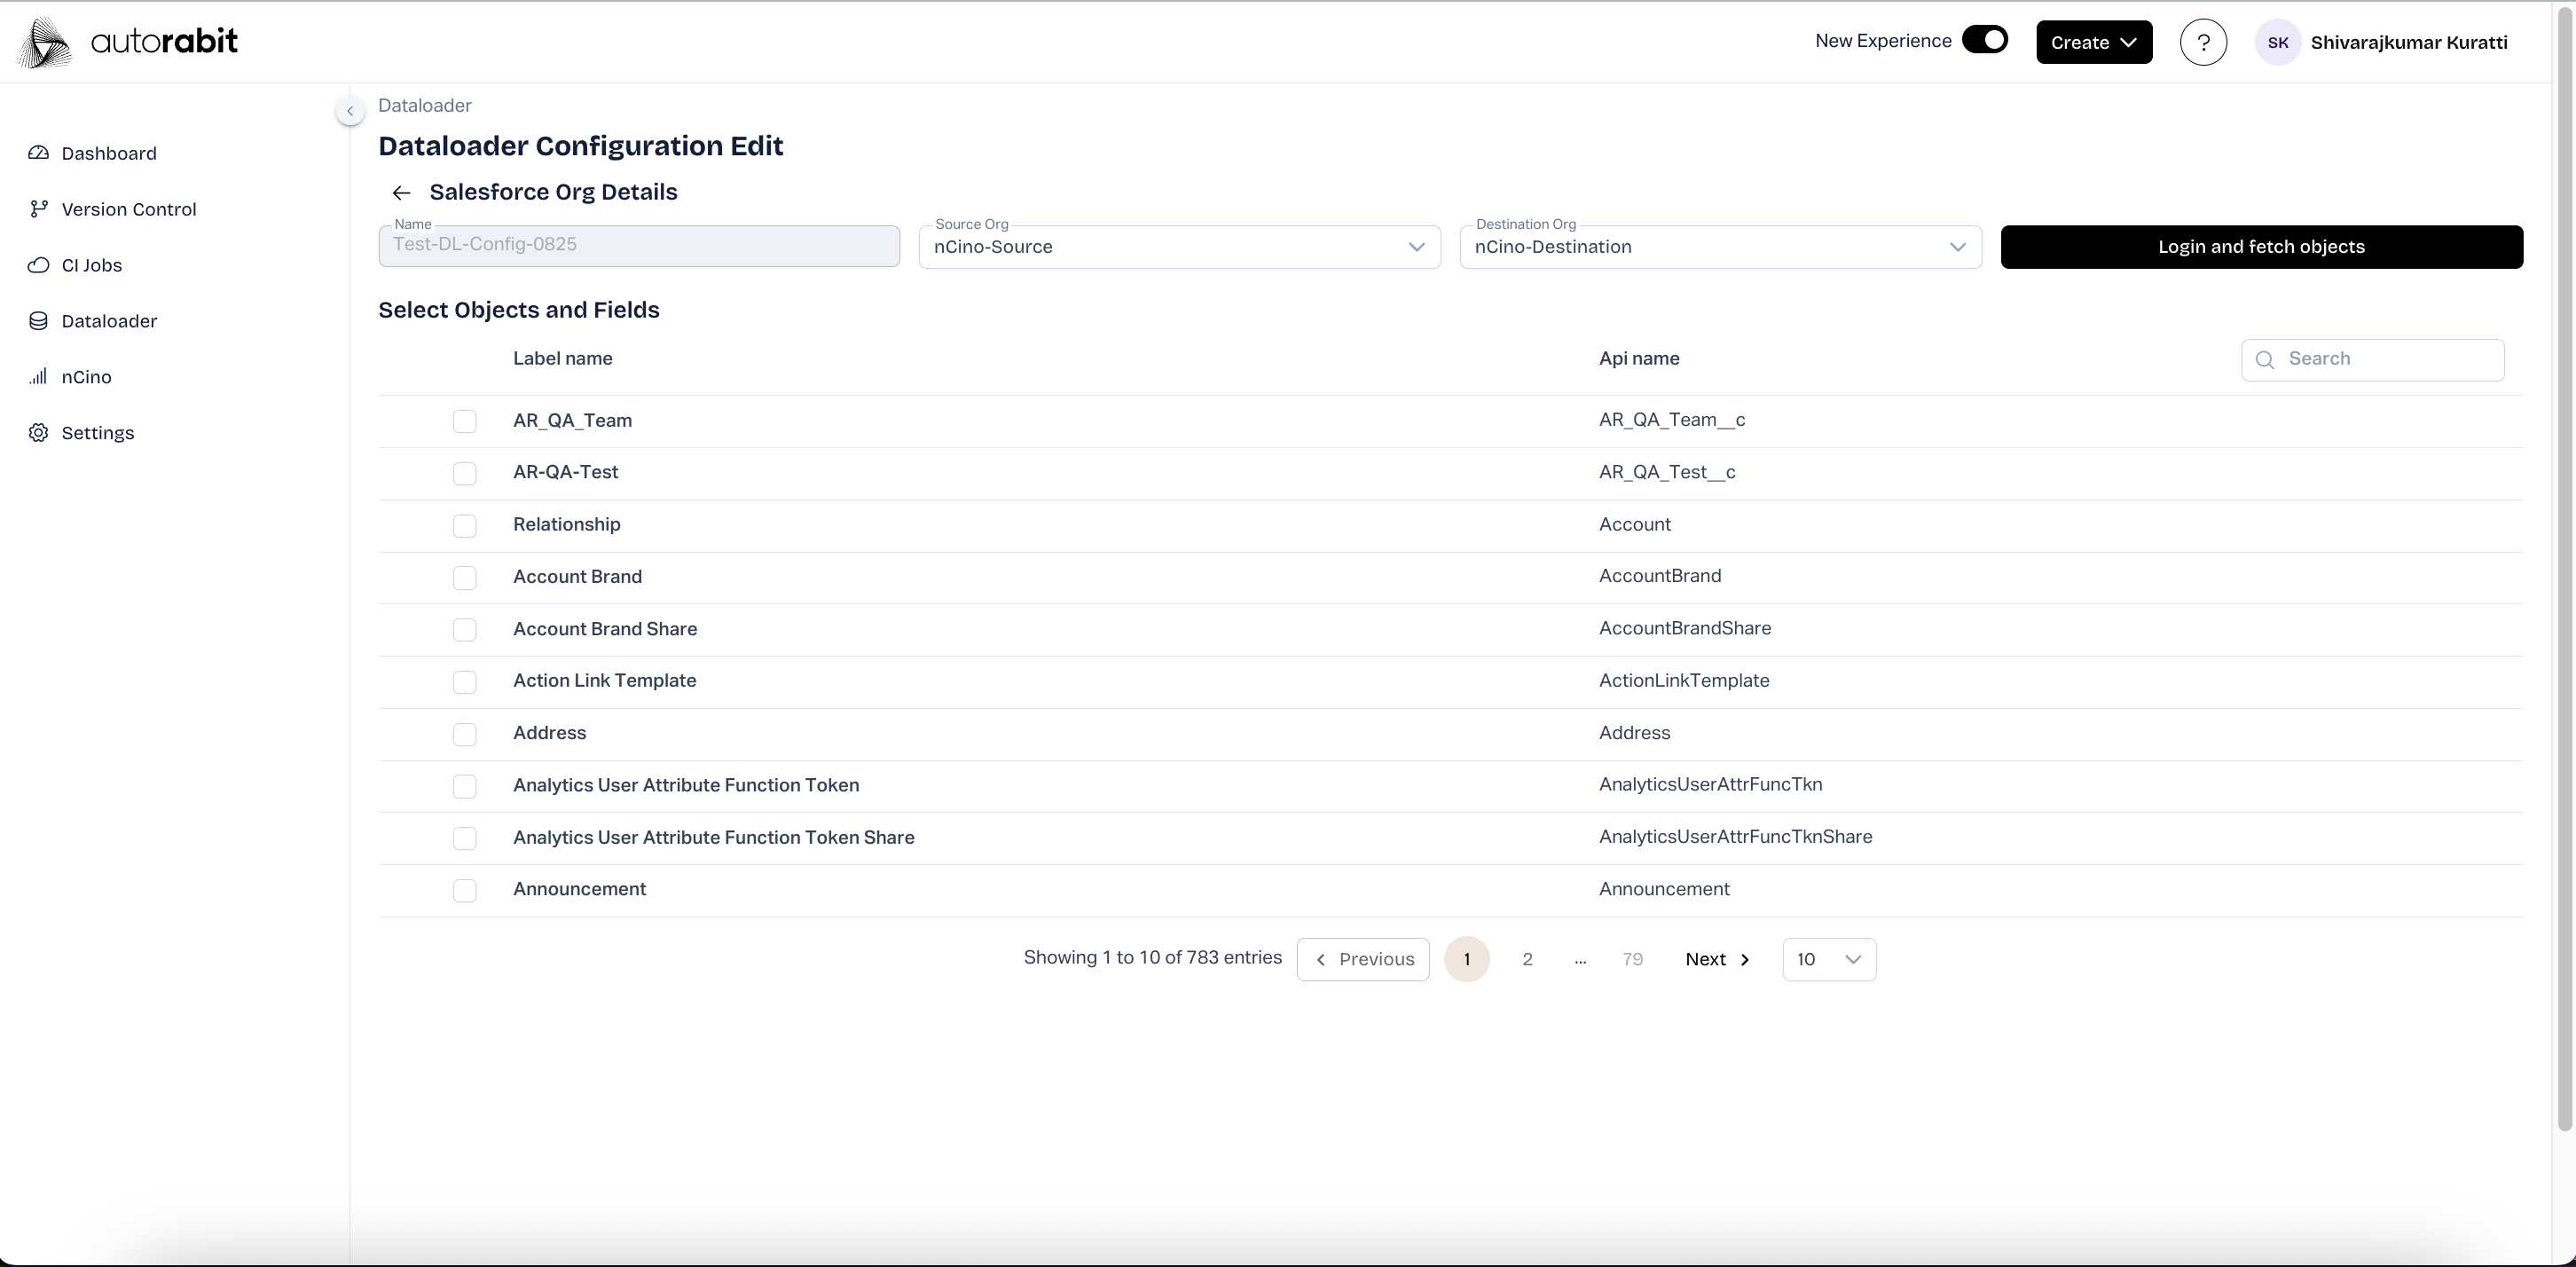This screenshot has height=1267, width=2576.
Task: Go to page 2 of entries
Action: click(x=1527, y=959)
